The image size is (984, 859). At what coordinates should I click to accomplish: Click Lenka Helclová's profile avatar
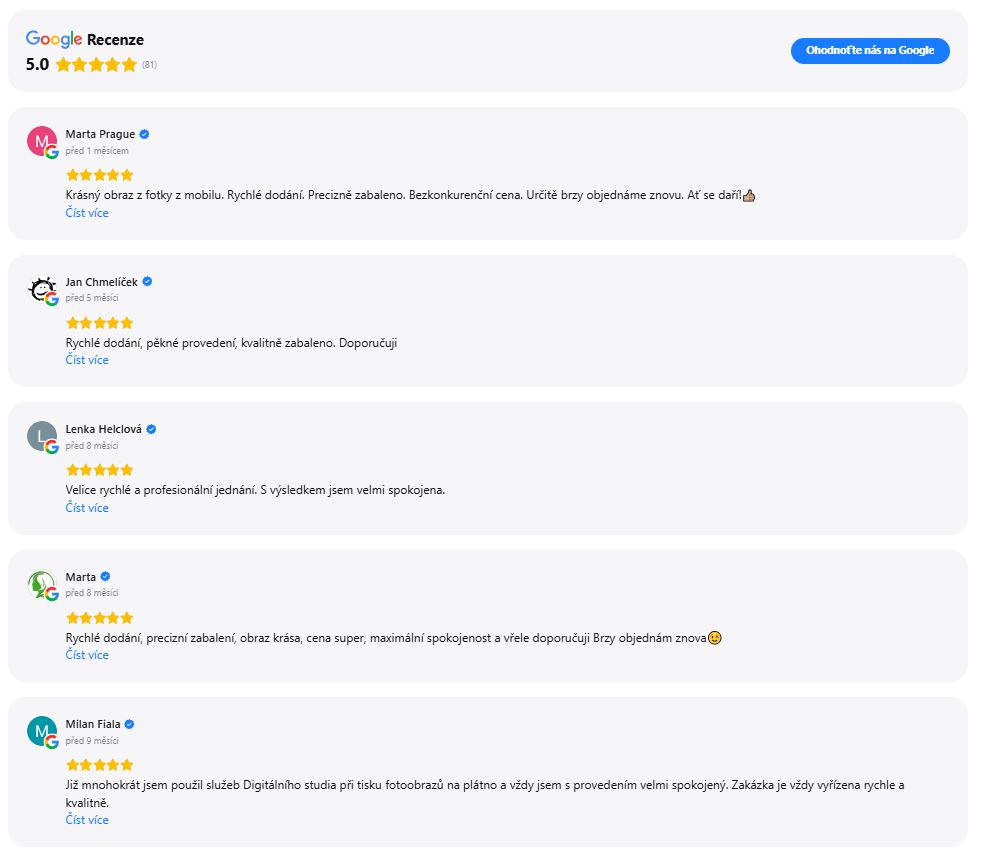point(40,435)
